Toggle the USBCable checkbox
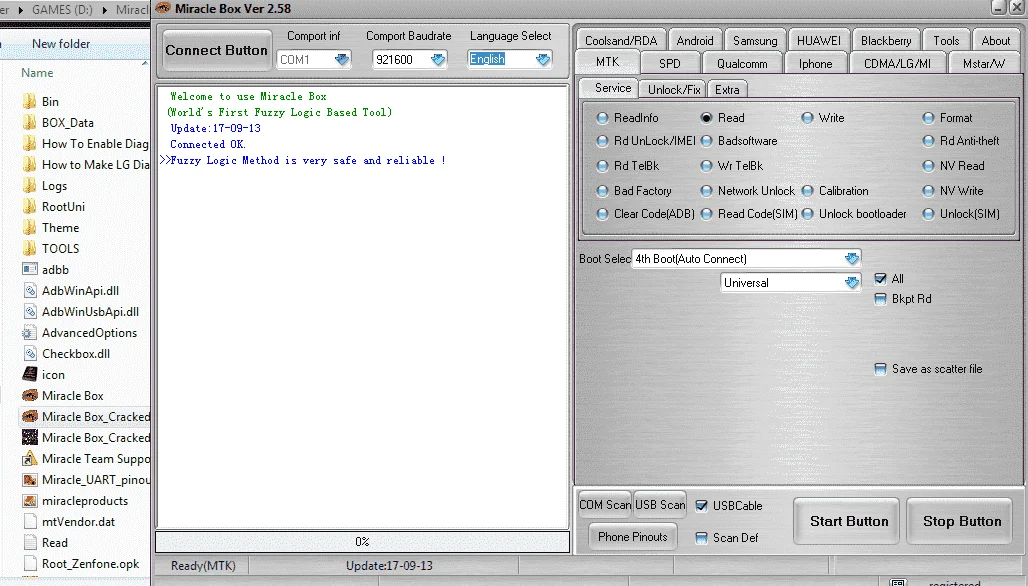 click(x=702, y=505)
